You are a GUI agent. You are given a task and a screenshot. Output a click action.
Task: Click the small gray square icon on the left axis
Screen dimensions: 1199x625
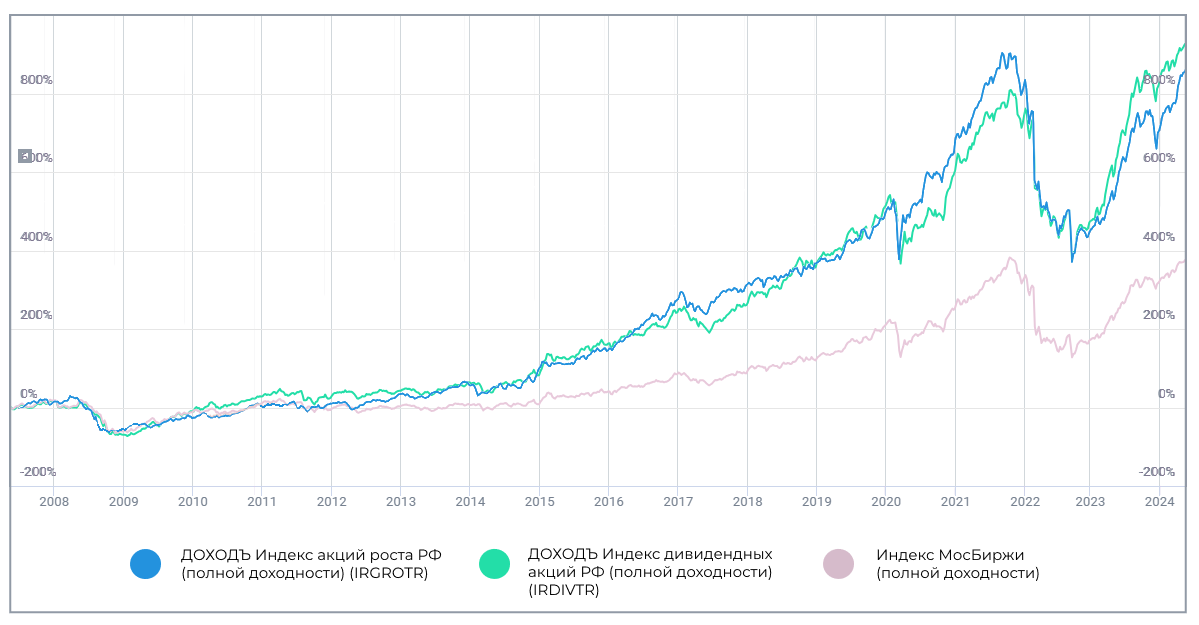click(x=25, y=156)
